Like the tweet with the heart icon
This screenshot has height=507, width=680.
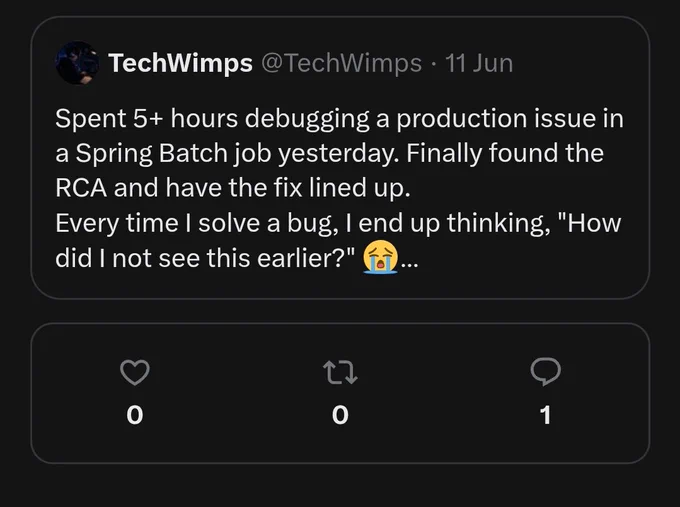(134, 372)
